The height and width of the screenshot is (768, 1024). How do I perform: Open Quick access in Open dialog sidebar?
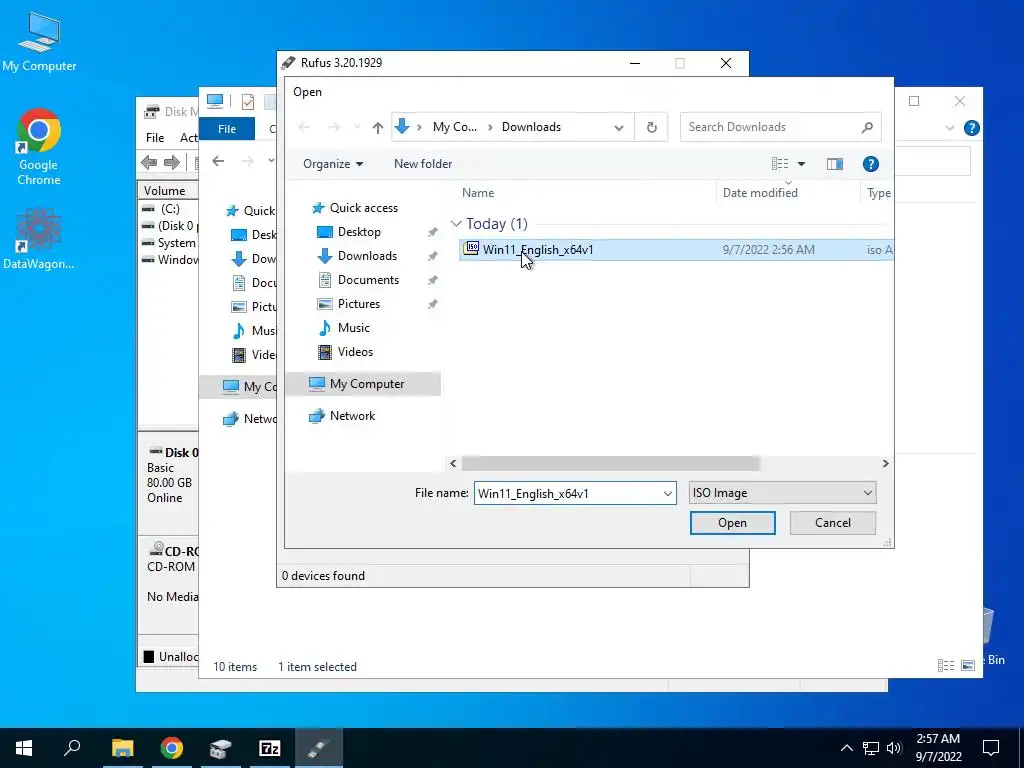click(363, 208)
